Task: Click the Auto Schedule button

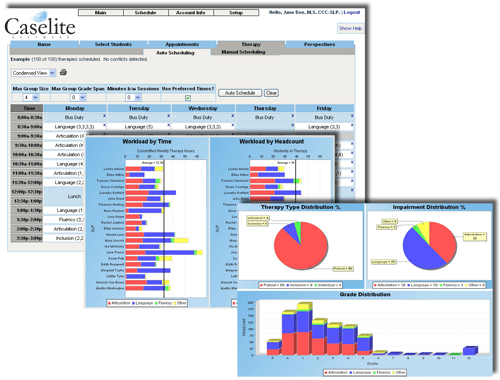Action: (x=240, y=93)
